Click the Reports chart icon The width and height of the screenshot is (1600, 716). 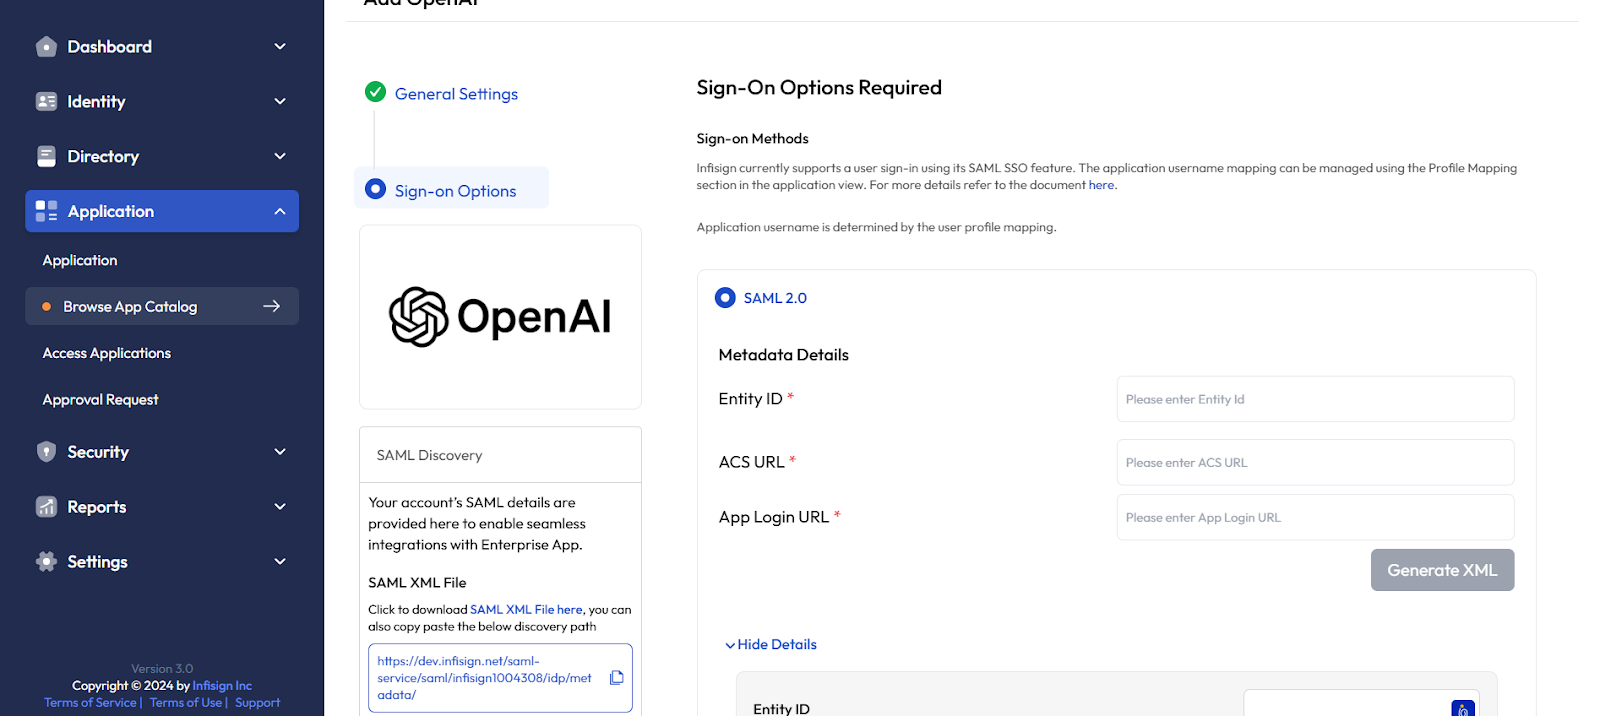[x=46, y=507]
